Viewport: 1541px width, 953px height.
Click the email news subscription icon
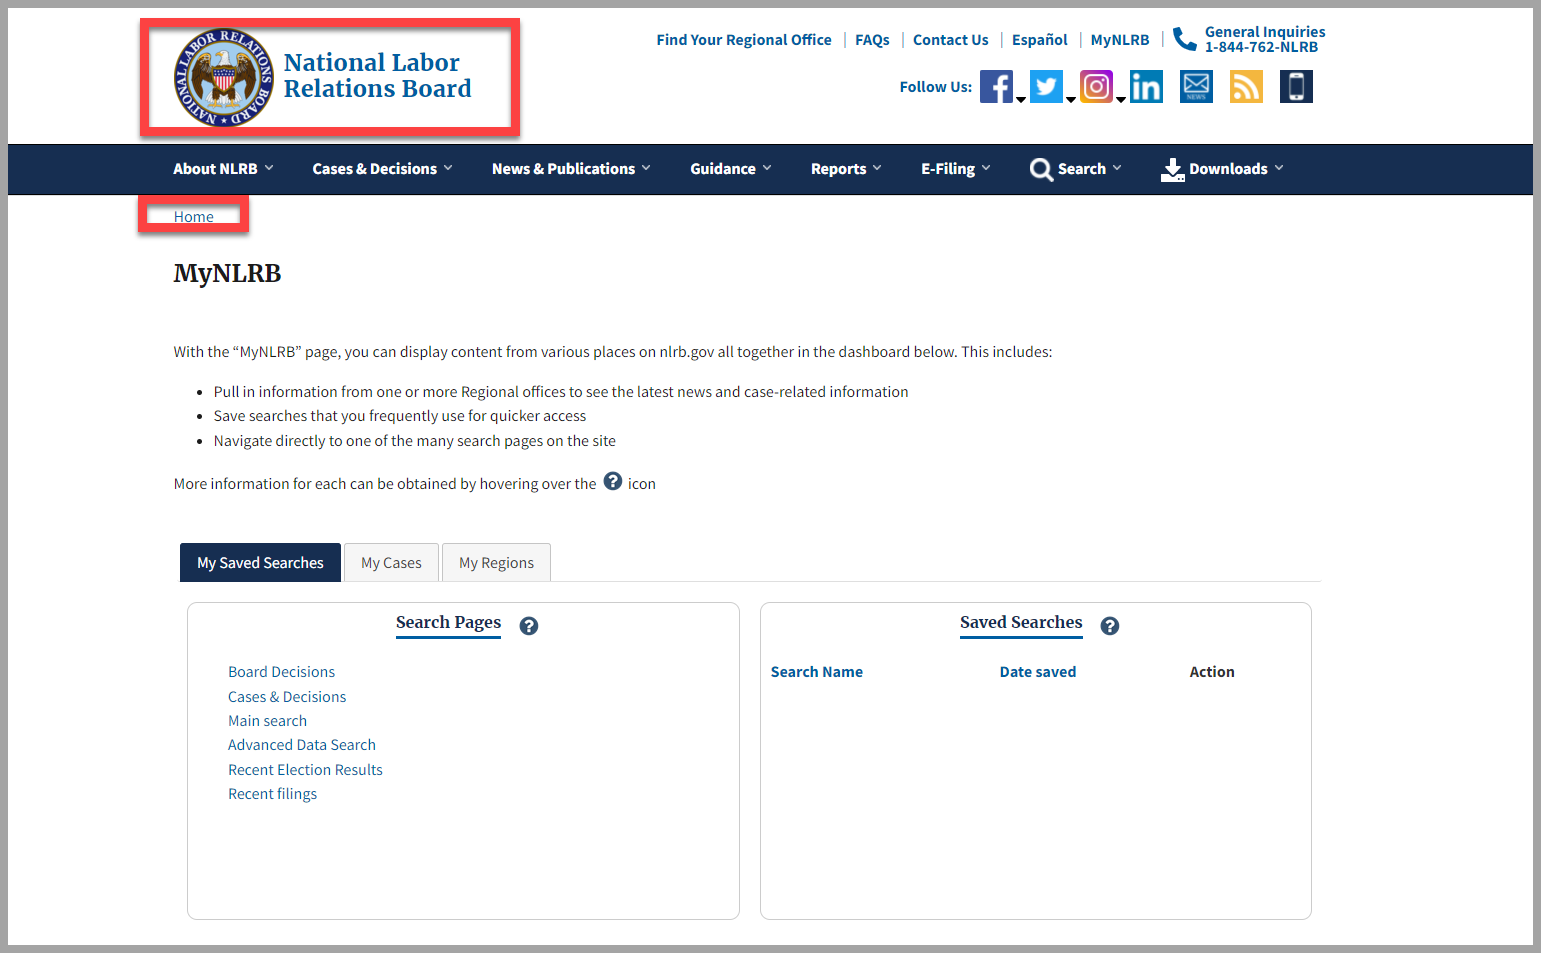[1196, 87]
